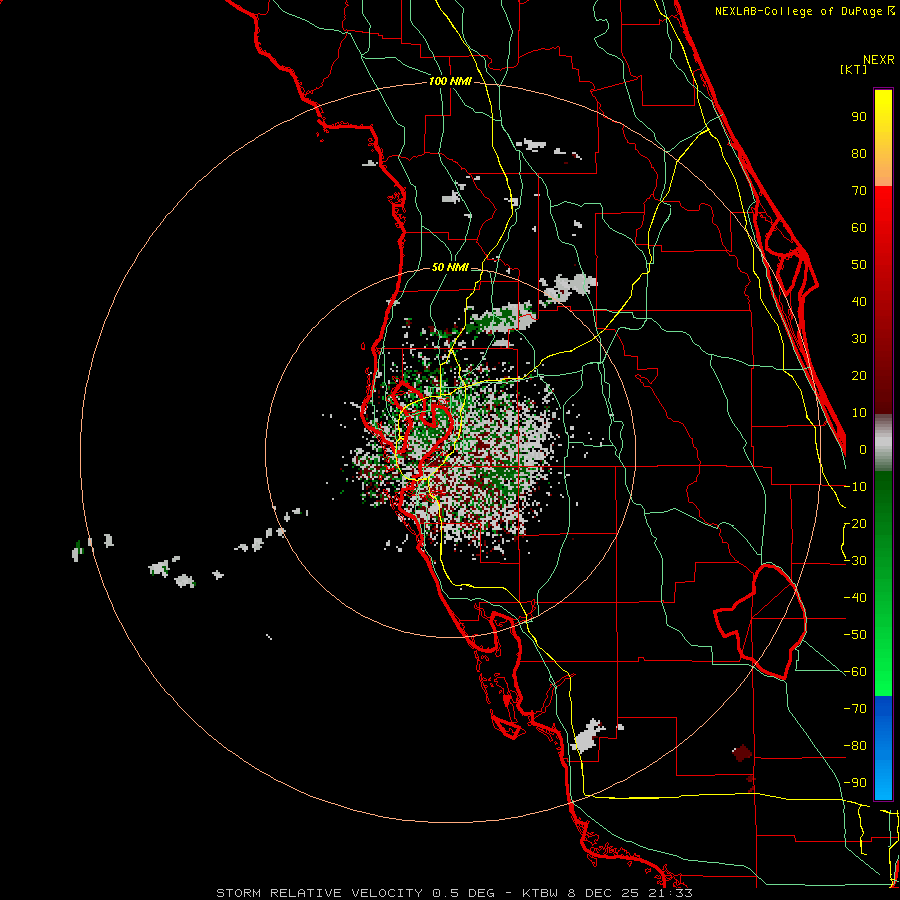Click the -70 value on the velocity scale
The height and width of the screenshot is (900, 900).
pyautogui.click(x=855, y=709)
